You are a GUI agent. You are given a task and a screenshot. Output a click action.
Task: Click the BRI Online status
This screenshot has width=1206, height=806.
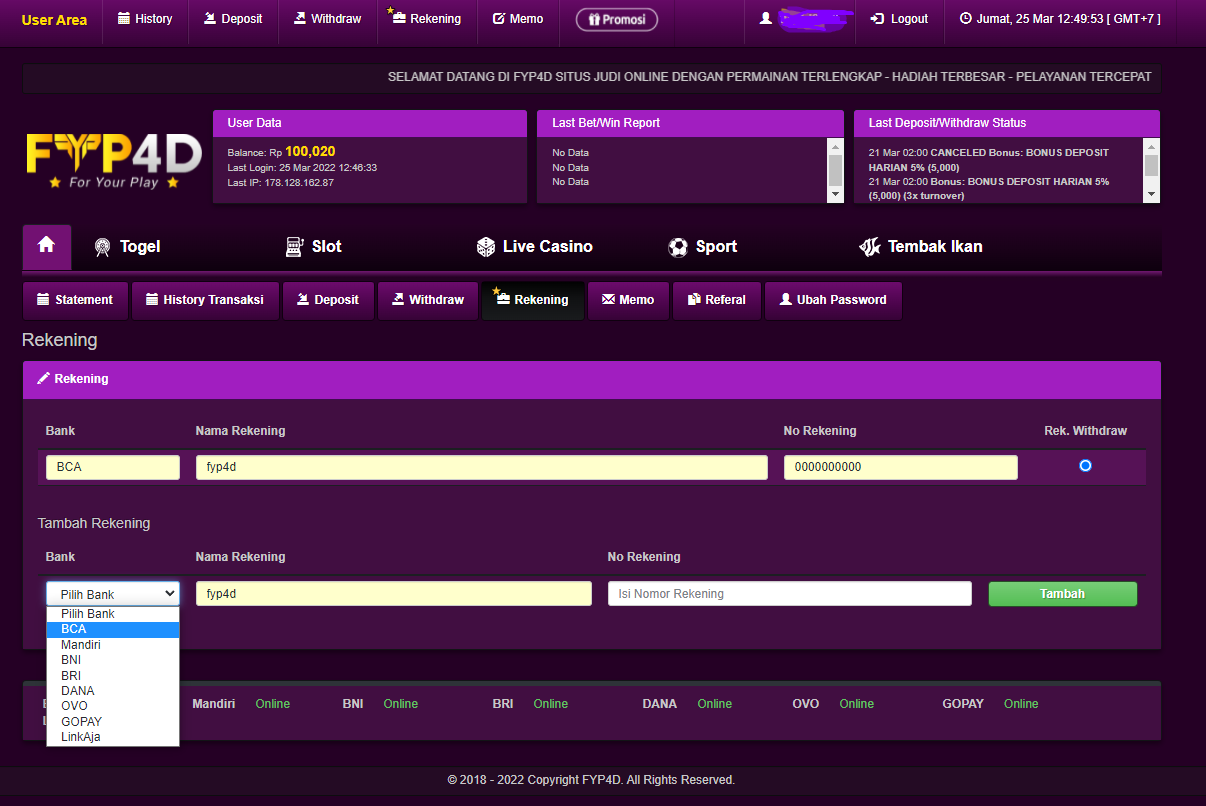[550, 704]
